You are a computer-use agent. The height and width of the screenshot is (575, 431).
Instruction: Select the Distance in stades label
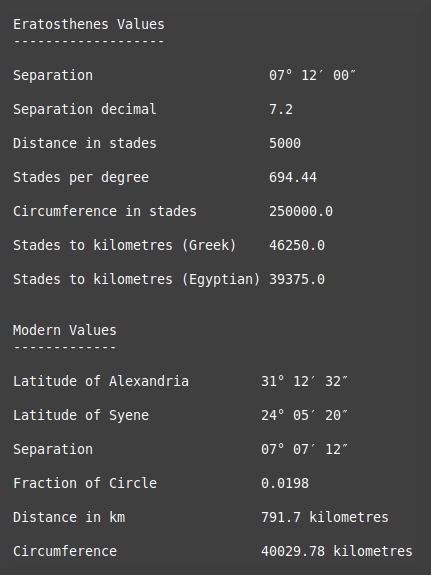[x=85, y=143]
